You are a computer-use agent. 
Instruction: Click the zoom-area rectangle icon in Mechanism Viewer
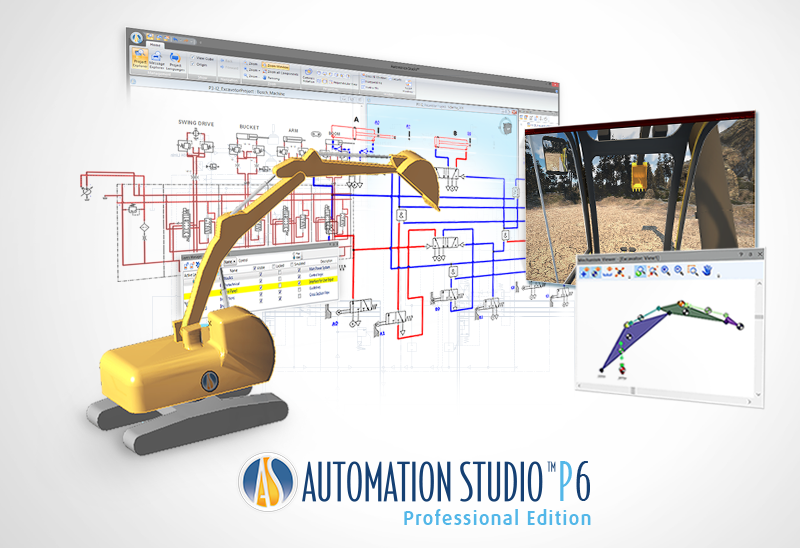click(x=693, y=270)
